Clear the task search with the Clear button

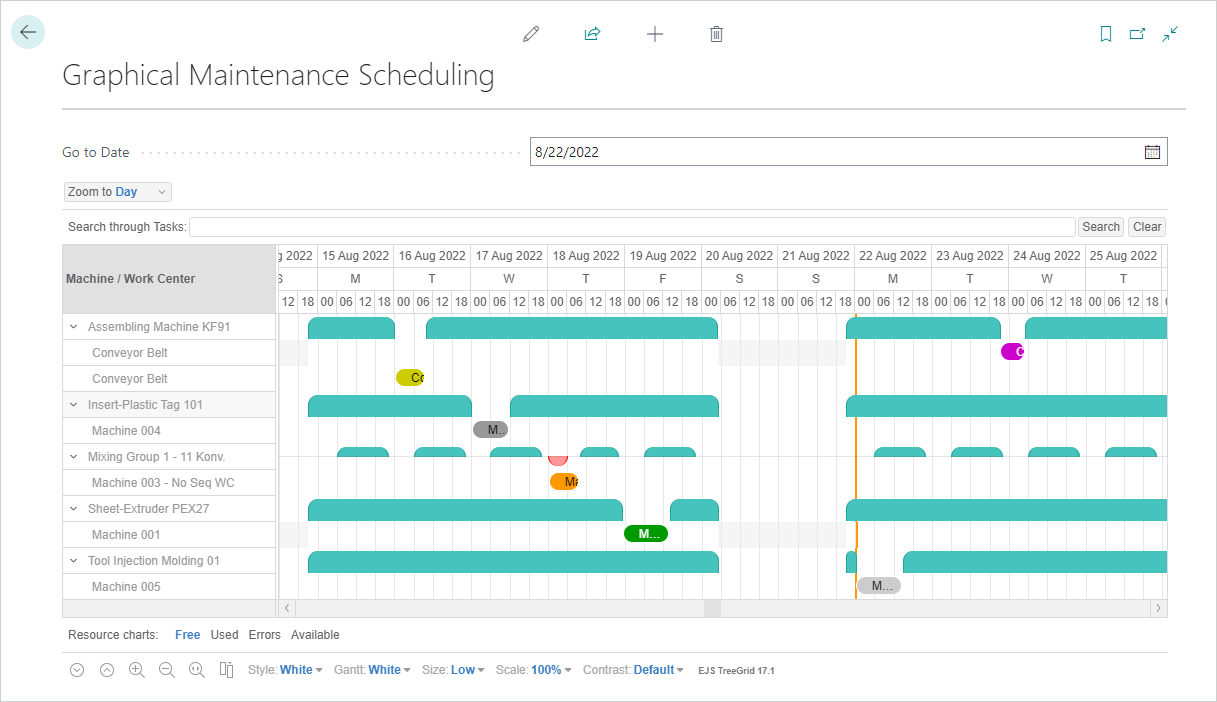1146,226
